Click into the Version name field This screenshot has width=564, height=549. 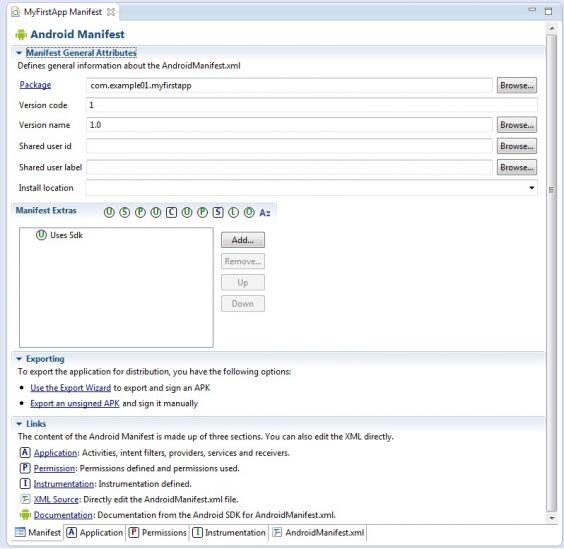(x=289, y=125)
